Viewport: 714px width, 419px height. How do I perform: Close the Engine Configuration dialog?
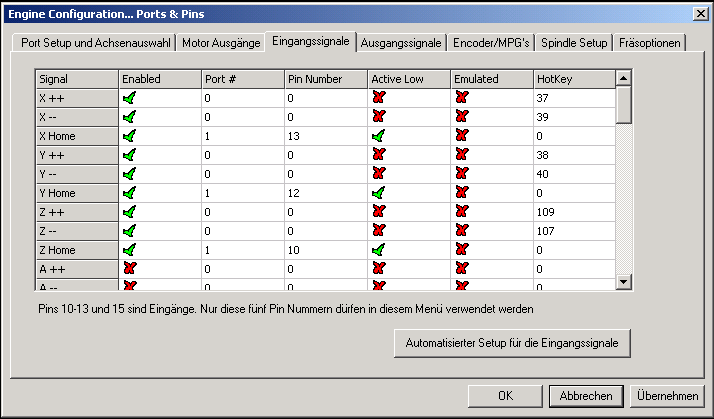[701, 14]
